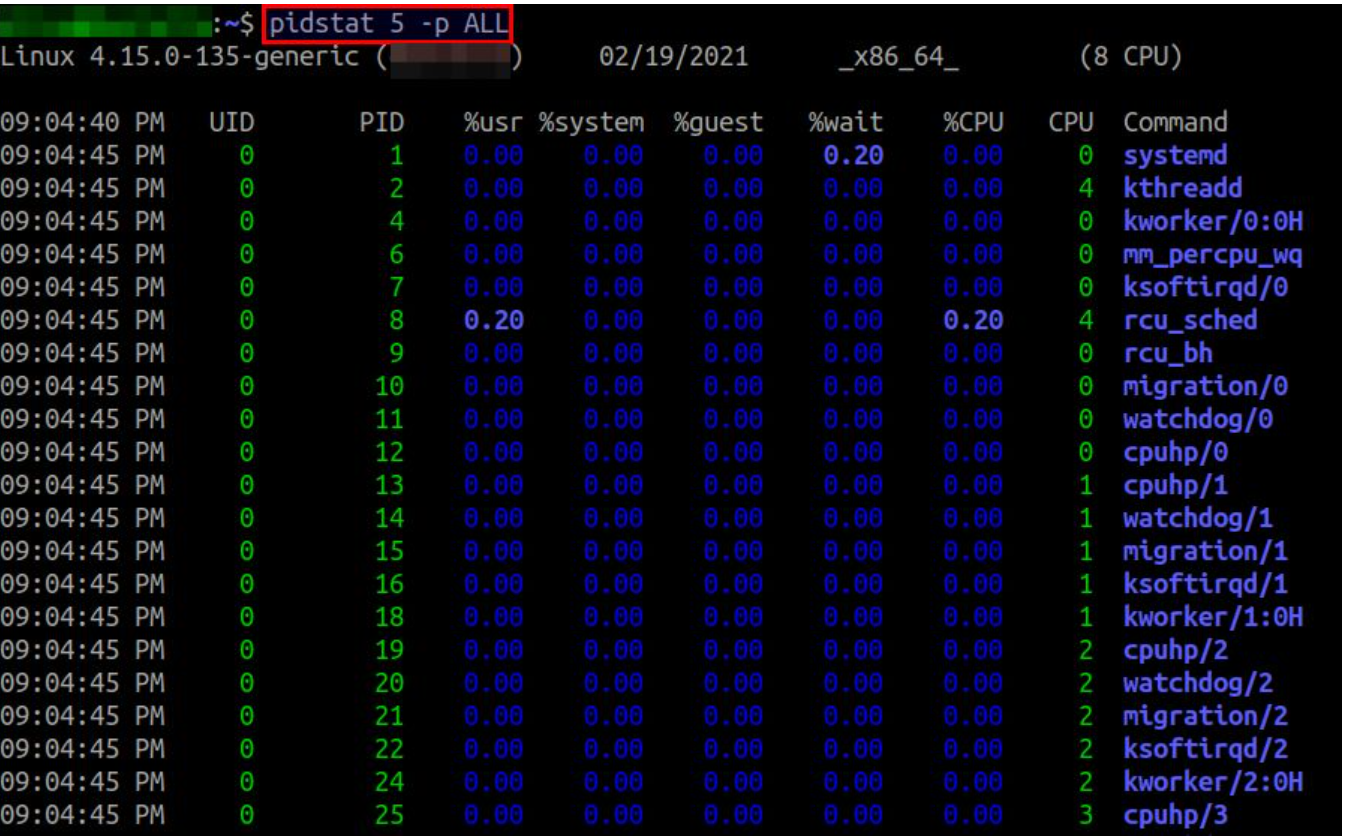Select the systemd process name
The image size is (1345, 837).
tap(1174, 156)
